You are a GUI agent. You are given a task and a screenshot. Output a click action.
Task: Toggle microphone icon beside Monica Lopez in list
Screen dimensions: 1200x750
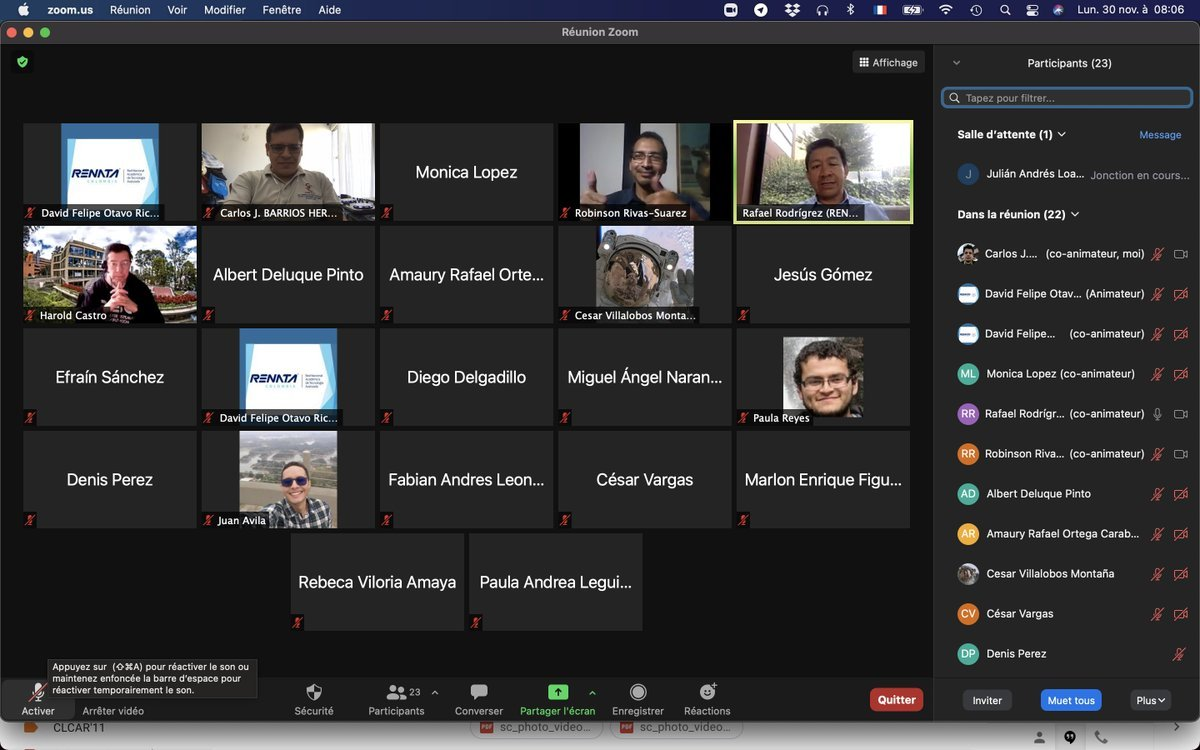[x=1157, y=374]
